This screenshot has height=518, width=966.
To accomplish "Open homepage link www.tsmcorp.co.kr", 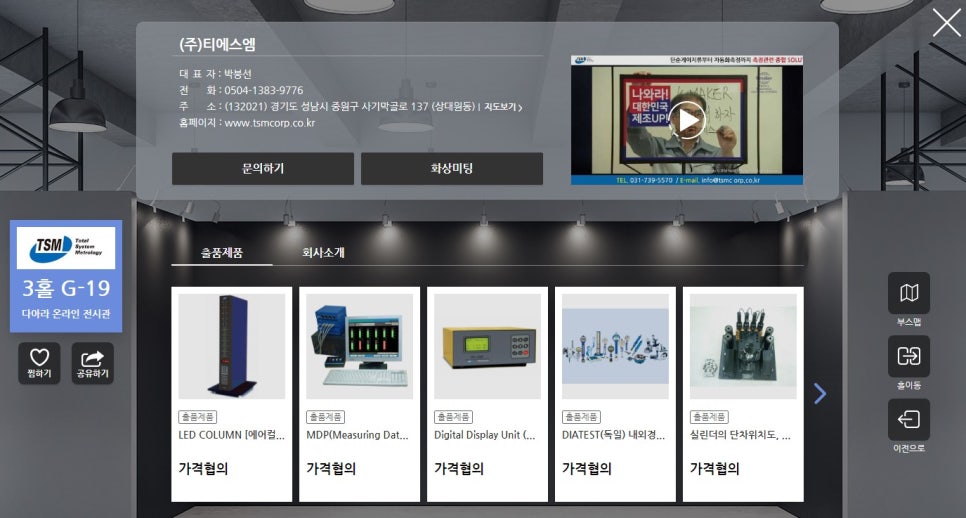I will pos(269,123).
